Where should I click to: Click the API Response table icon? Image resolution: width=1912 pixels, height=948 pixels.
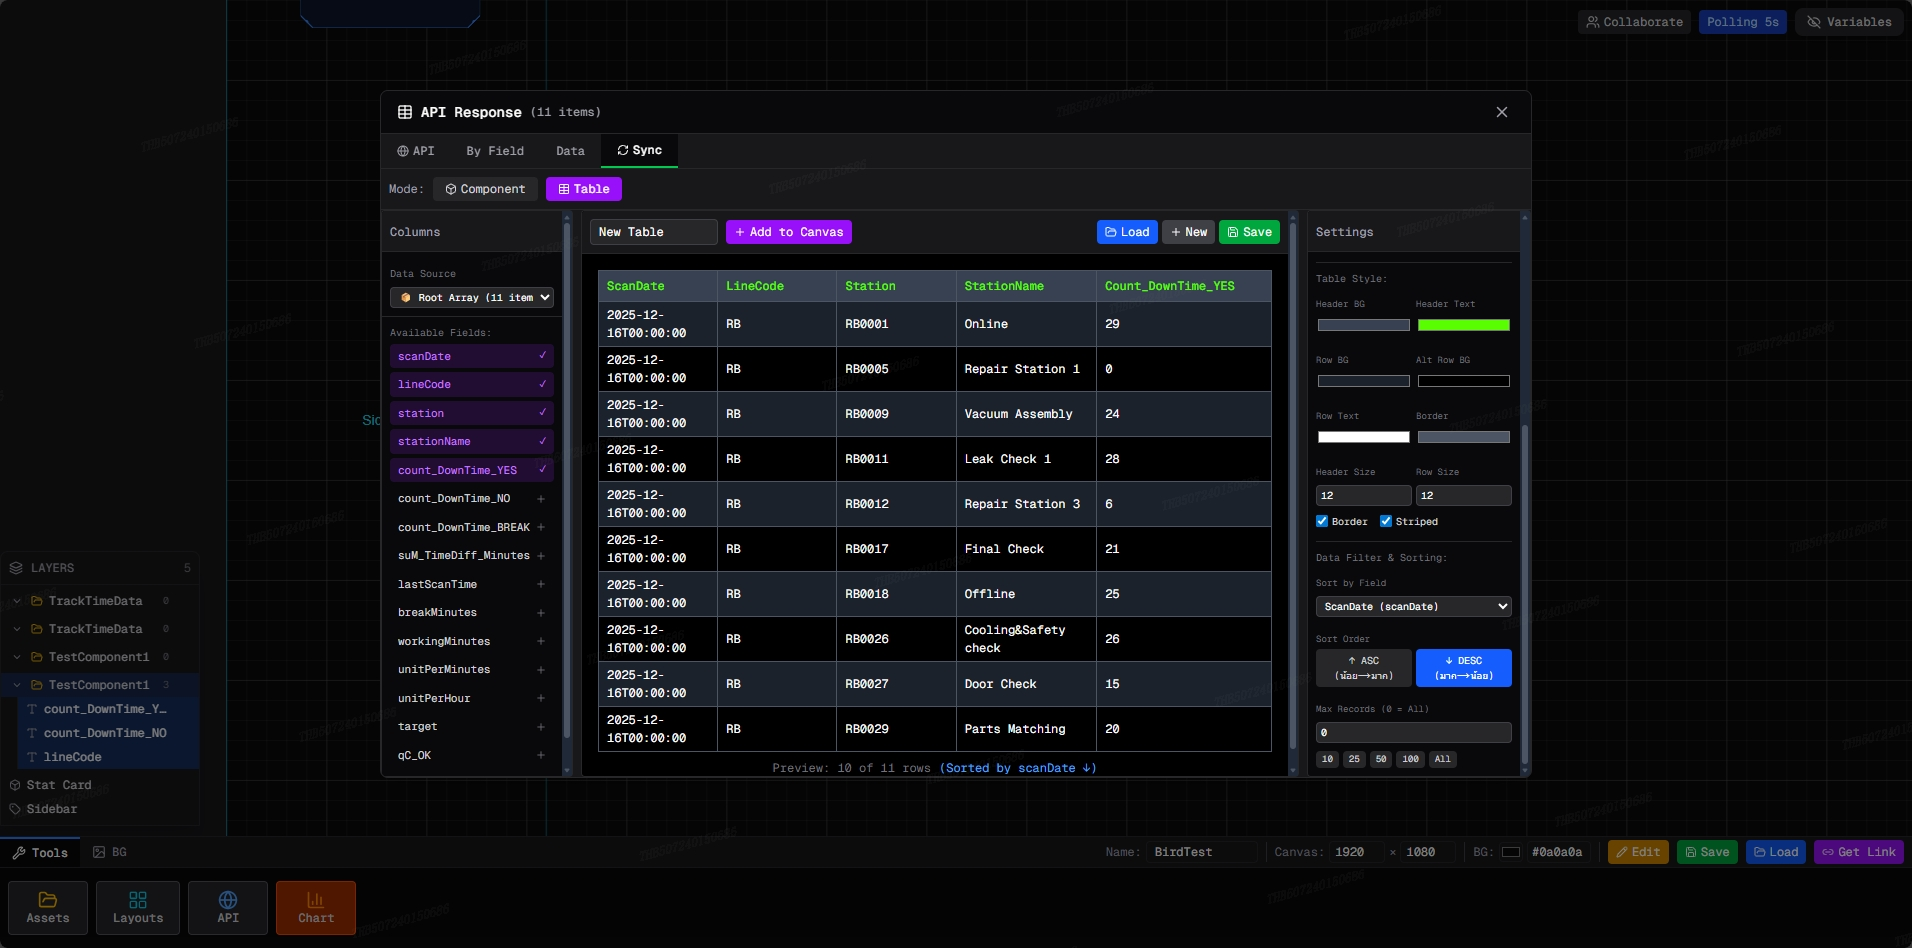405,112
